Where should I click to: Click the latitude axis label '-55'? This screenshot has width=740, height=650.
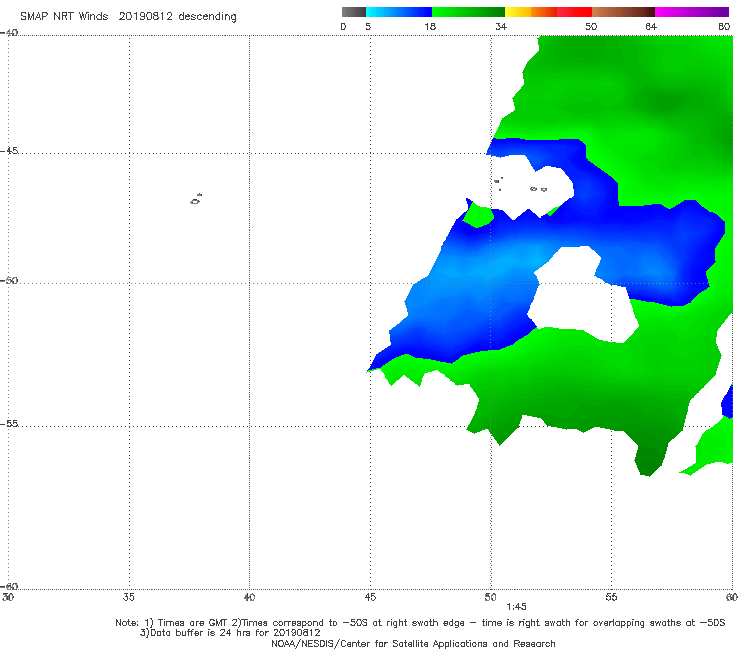(9, 423)
